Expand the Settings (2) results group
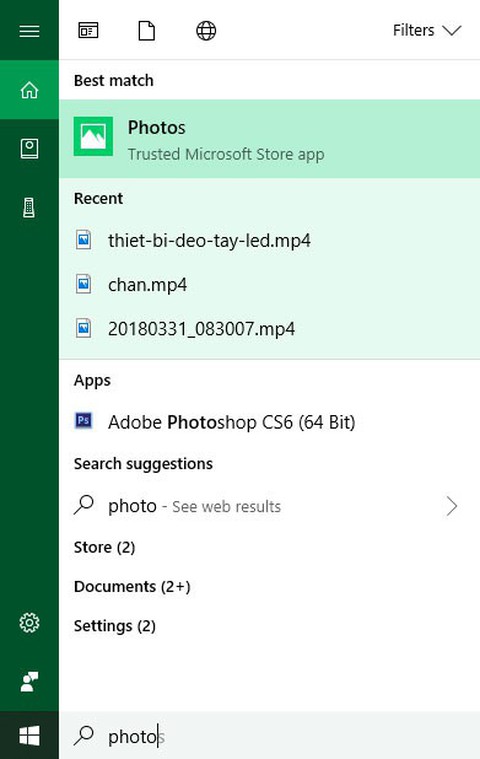 115,626
